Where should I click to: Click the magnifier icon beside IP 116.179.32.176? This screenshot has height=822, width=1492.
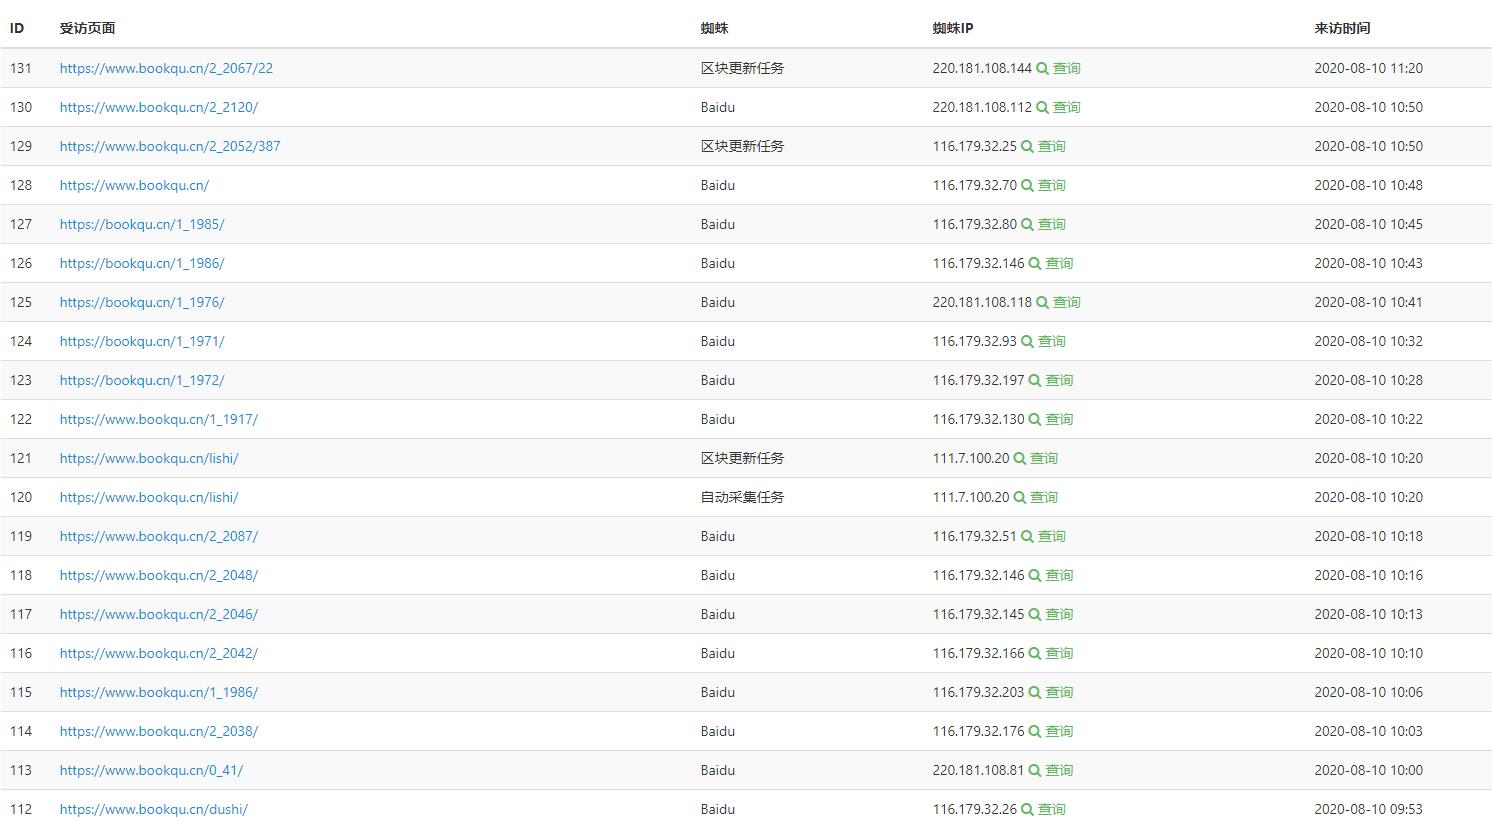click(1035, 731)
